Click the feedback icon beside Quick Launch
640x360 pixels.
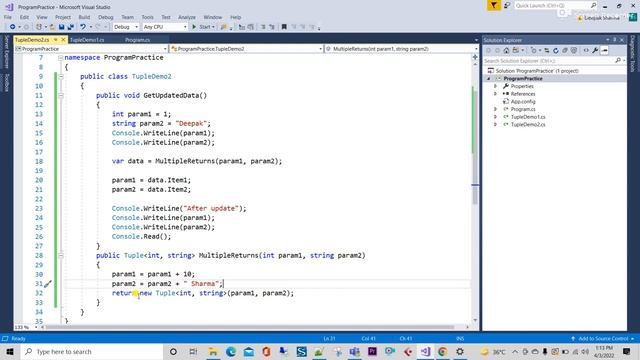click(x=507, y=5)
